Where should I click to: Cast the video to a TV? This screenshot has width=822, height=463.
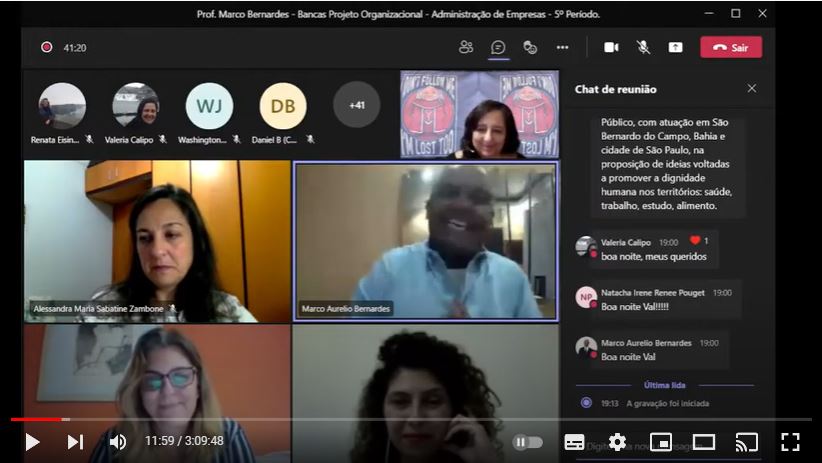point(747,442)
